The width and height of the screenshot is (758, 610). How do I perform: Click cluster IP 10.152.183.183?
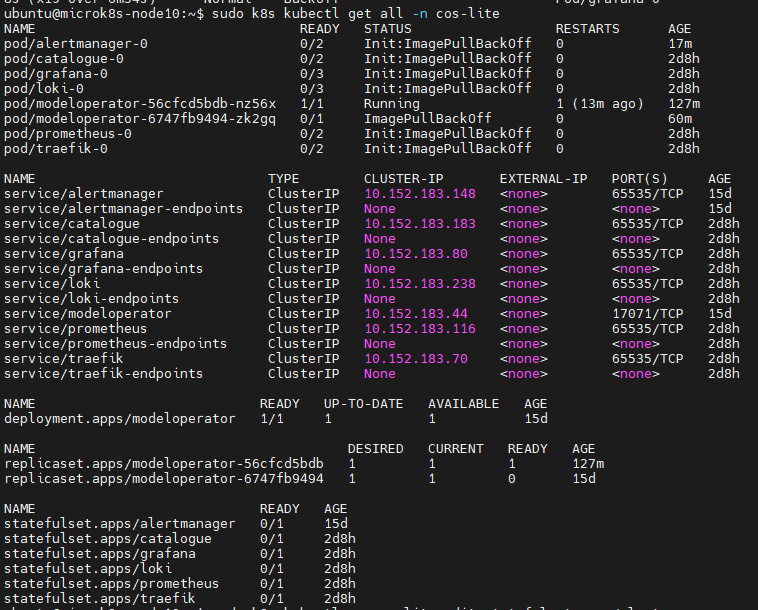coord(420,224)
